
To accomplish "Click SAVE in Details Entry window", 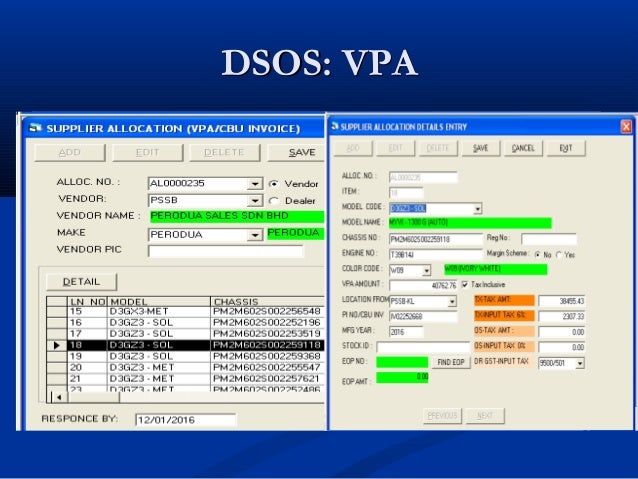I will click(481, 148).
